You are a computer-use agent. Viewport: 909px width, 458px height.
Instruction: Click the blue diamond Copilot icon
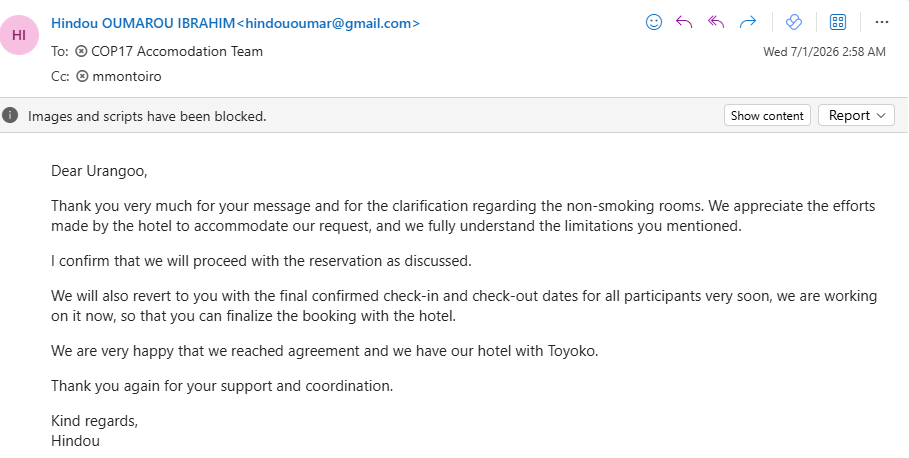[794, 22]
